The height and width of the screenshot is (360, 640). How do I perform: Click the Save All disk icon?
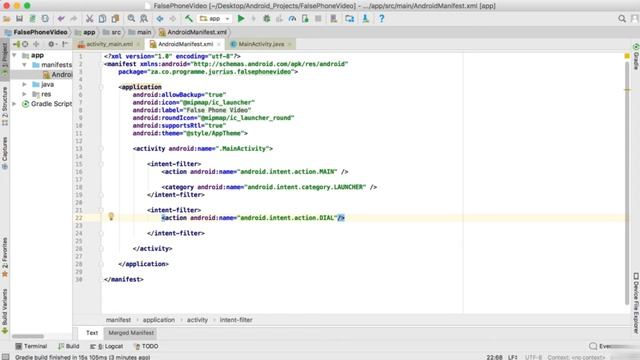[19, 19]
